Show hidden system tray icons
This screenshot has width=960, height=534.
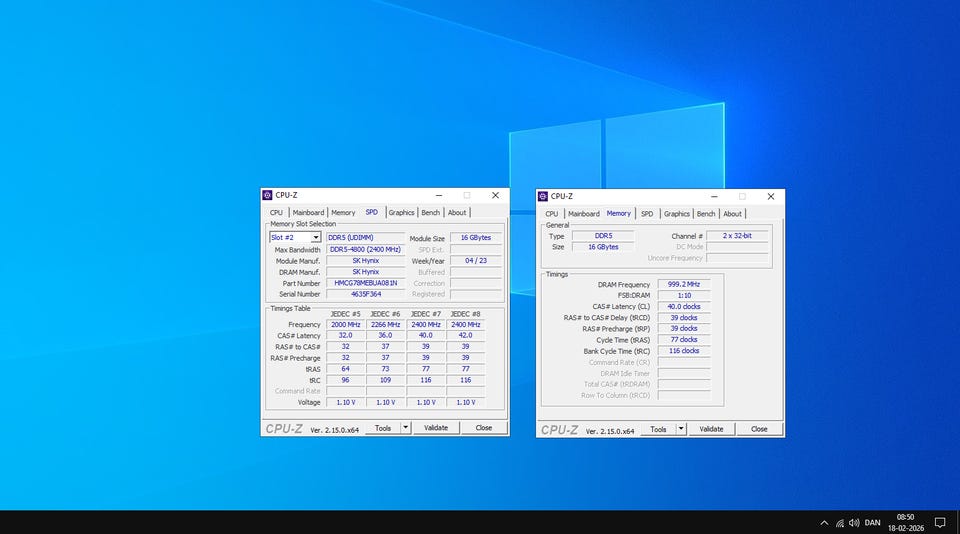click(824, 522)
